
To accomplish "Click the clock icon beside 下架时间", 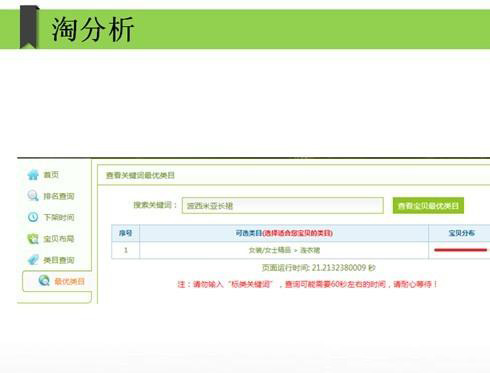I will click(33, 217).
